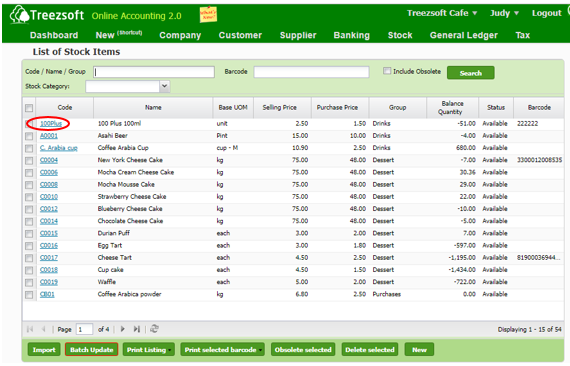
Task: Open the Tax menu
Action: click(522, 35)
